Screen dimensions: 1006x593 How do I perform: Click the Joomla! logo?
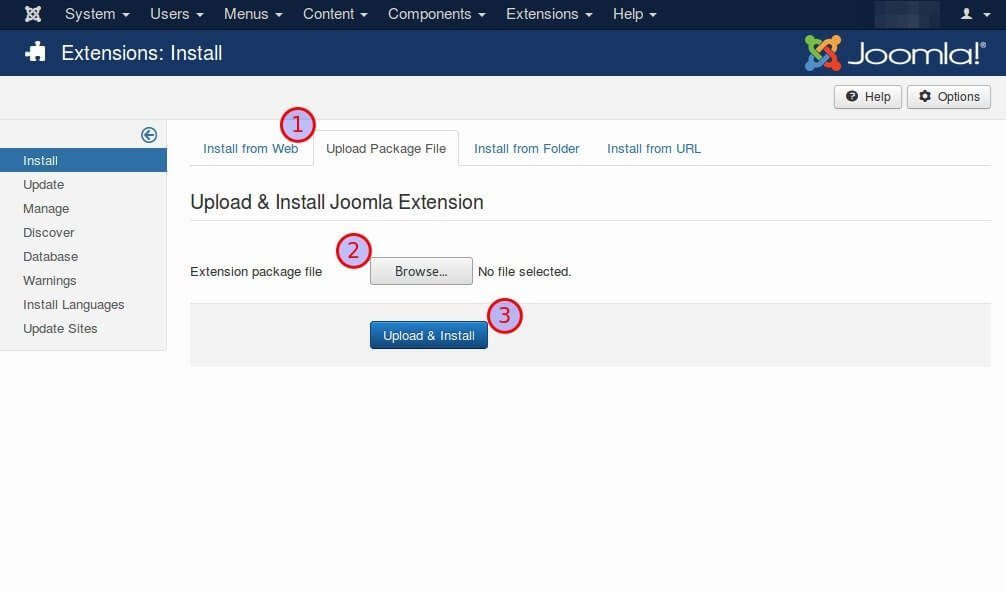click(895, 53)
